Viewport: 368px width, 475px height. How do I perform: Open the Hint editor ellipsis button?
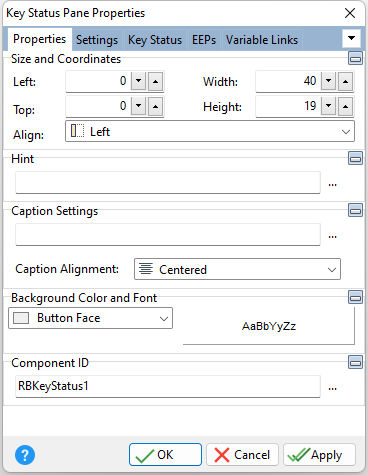[x=333, y=184]
